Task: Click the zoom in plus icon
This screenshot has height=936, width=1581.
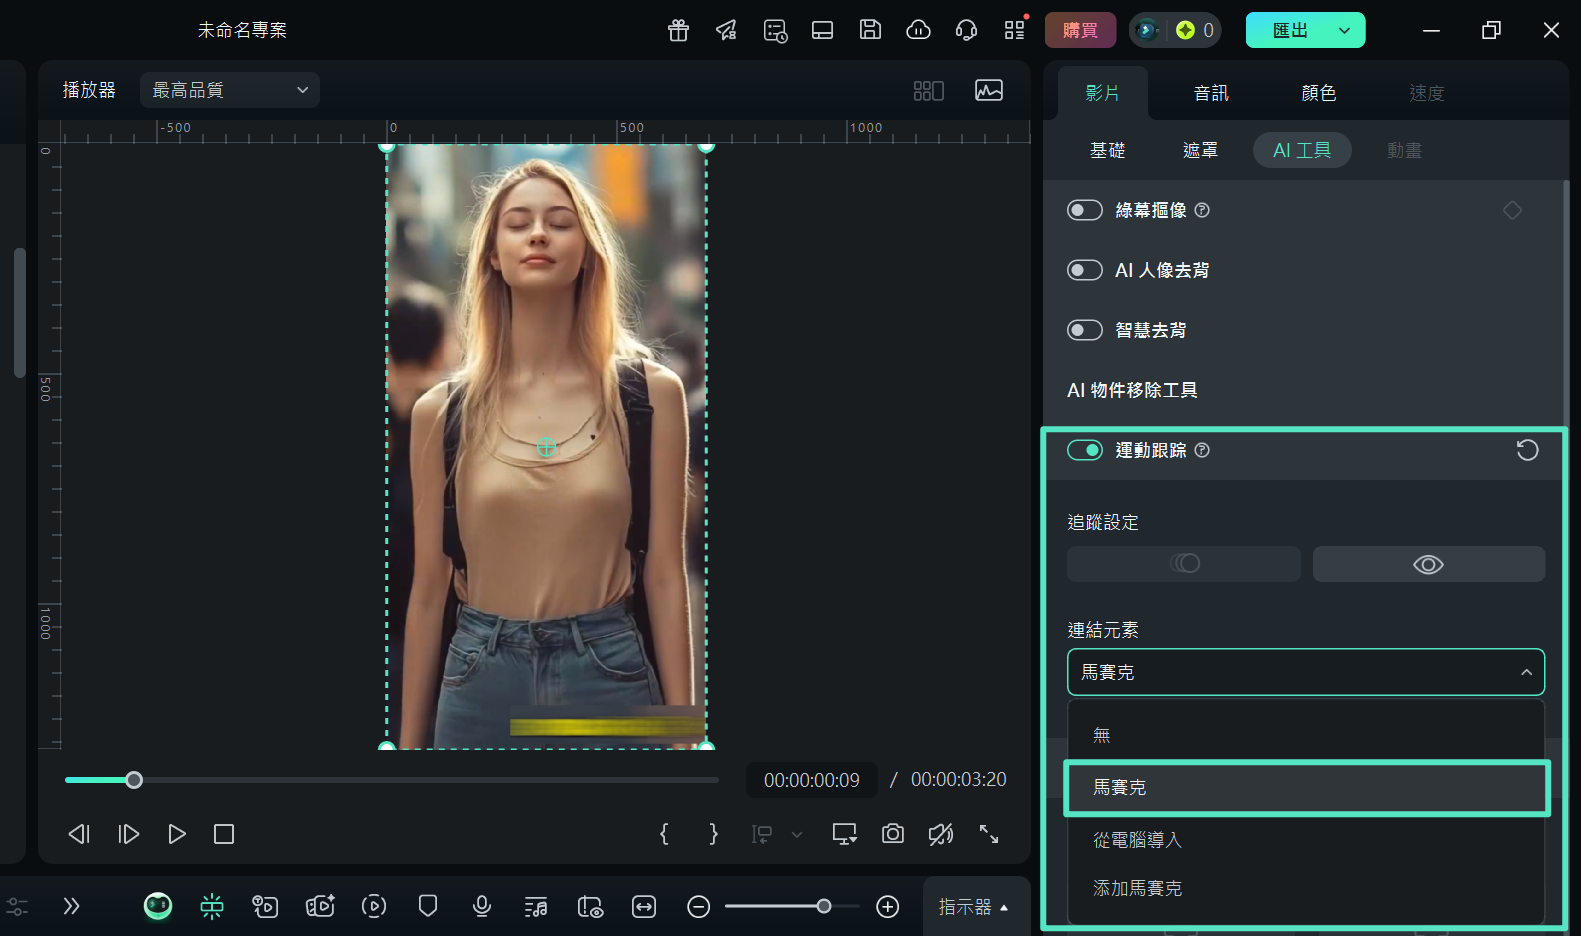Action: pyautogui.click(x=887, y=906)
